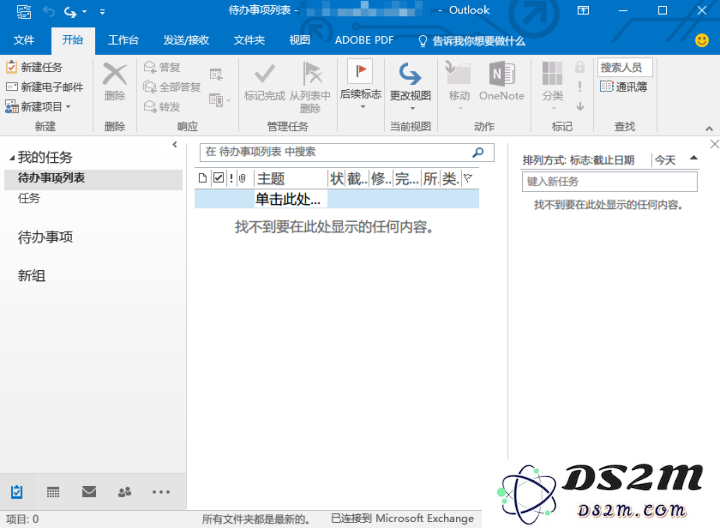Click the 告诉我你想要做什么 box
The height and width of the screenshot is (528, 720).
pyautogui.click(x=472, y=41)
